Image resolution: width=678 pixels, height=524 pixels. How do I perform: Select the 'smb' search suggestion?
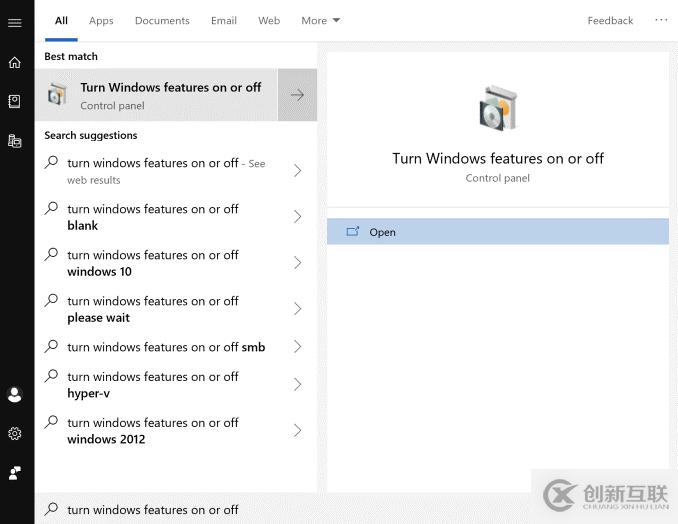[166, 347]
